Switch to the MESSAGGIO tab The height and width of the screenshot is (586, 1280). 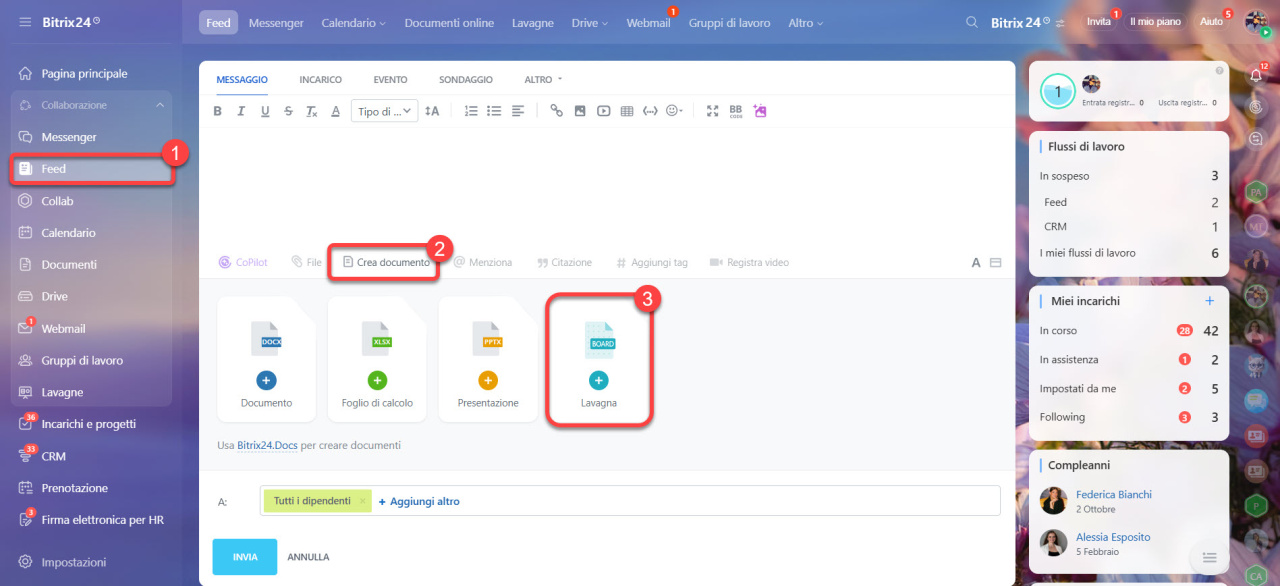click(242, 79)
